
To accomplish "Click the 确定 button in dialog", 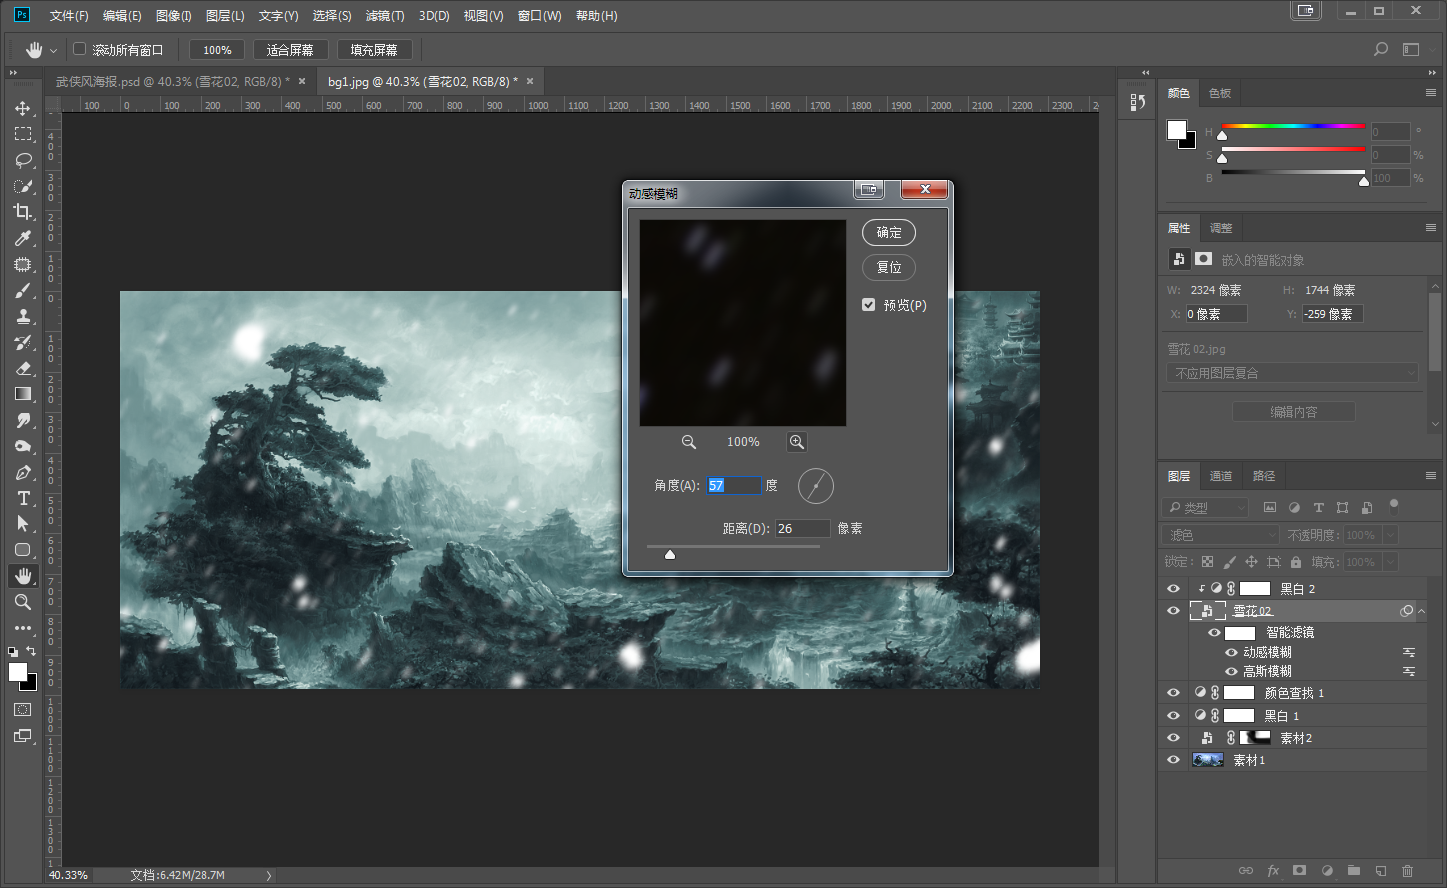I will [888, 233].
